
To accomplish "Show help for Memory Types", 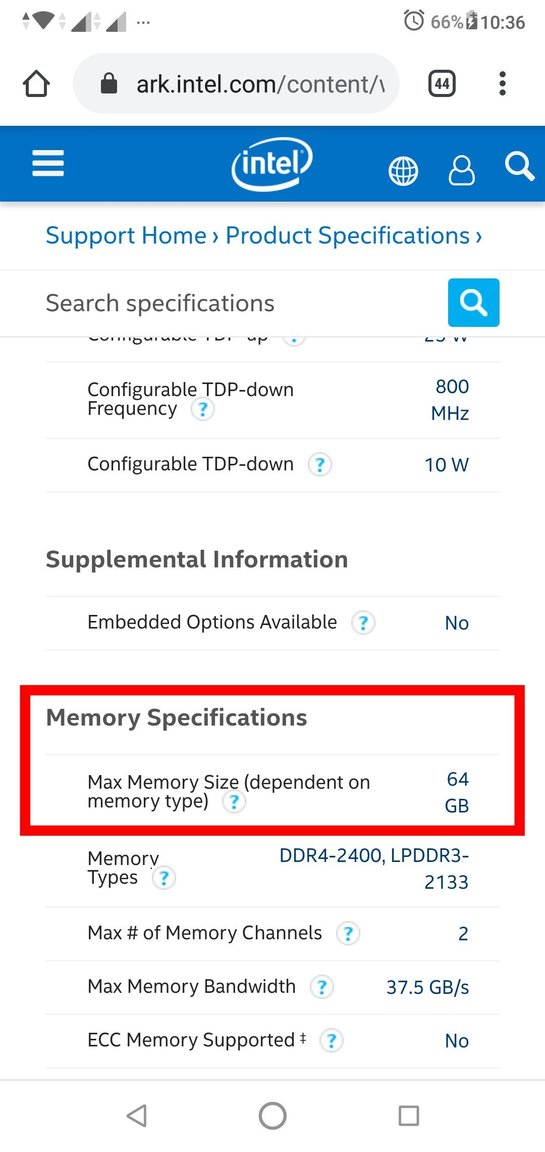I will coord(163,878).
